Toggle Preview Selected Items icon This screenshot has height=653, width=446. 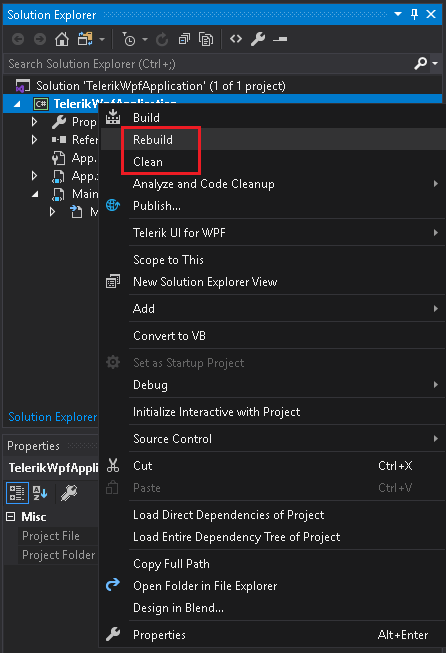coord(280,39)
